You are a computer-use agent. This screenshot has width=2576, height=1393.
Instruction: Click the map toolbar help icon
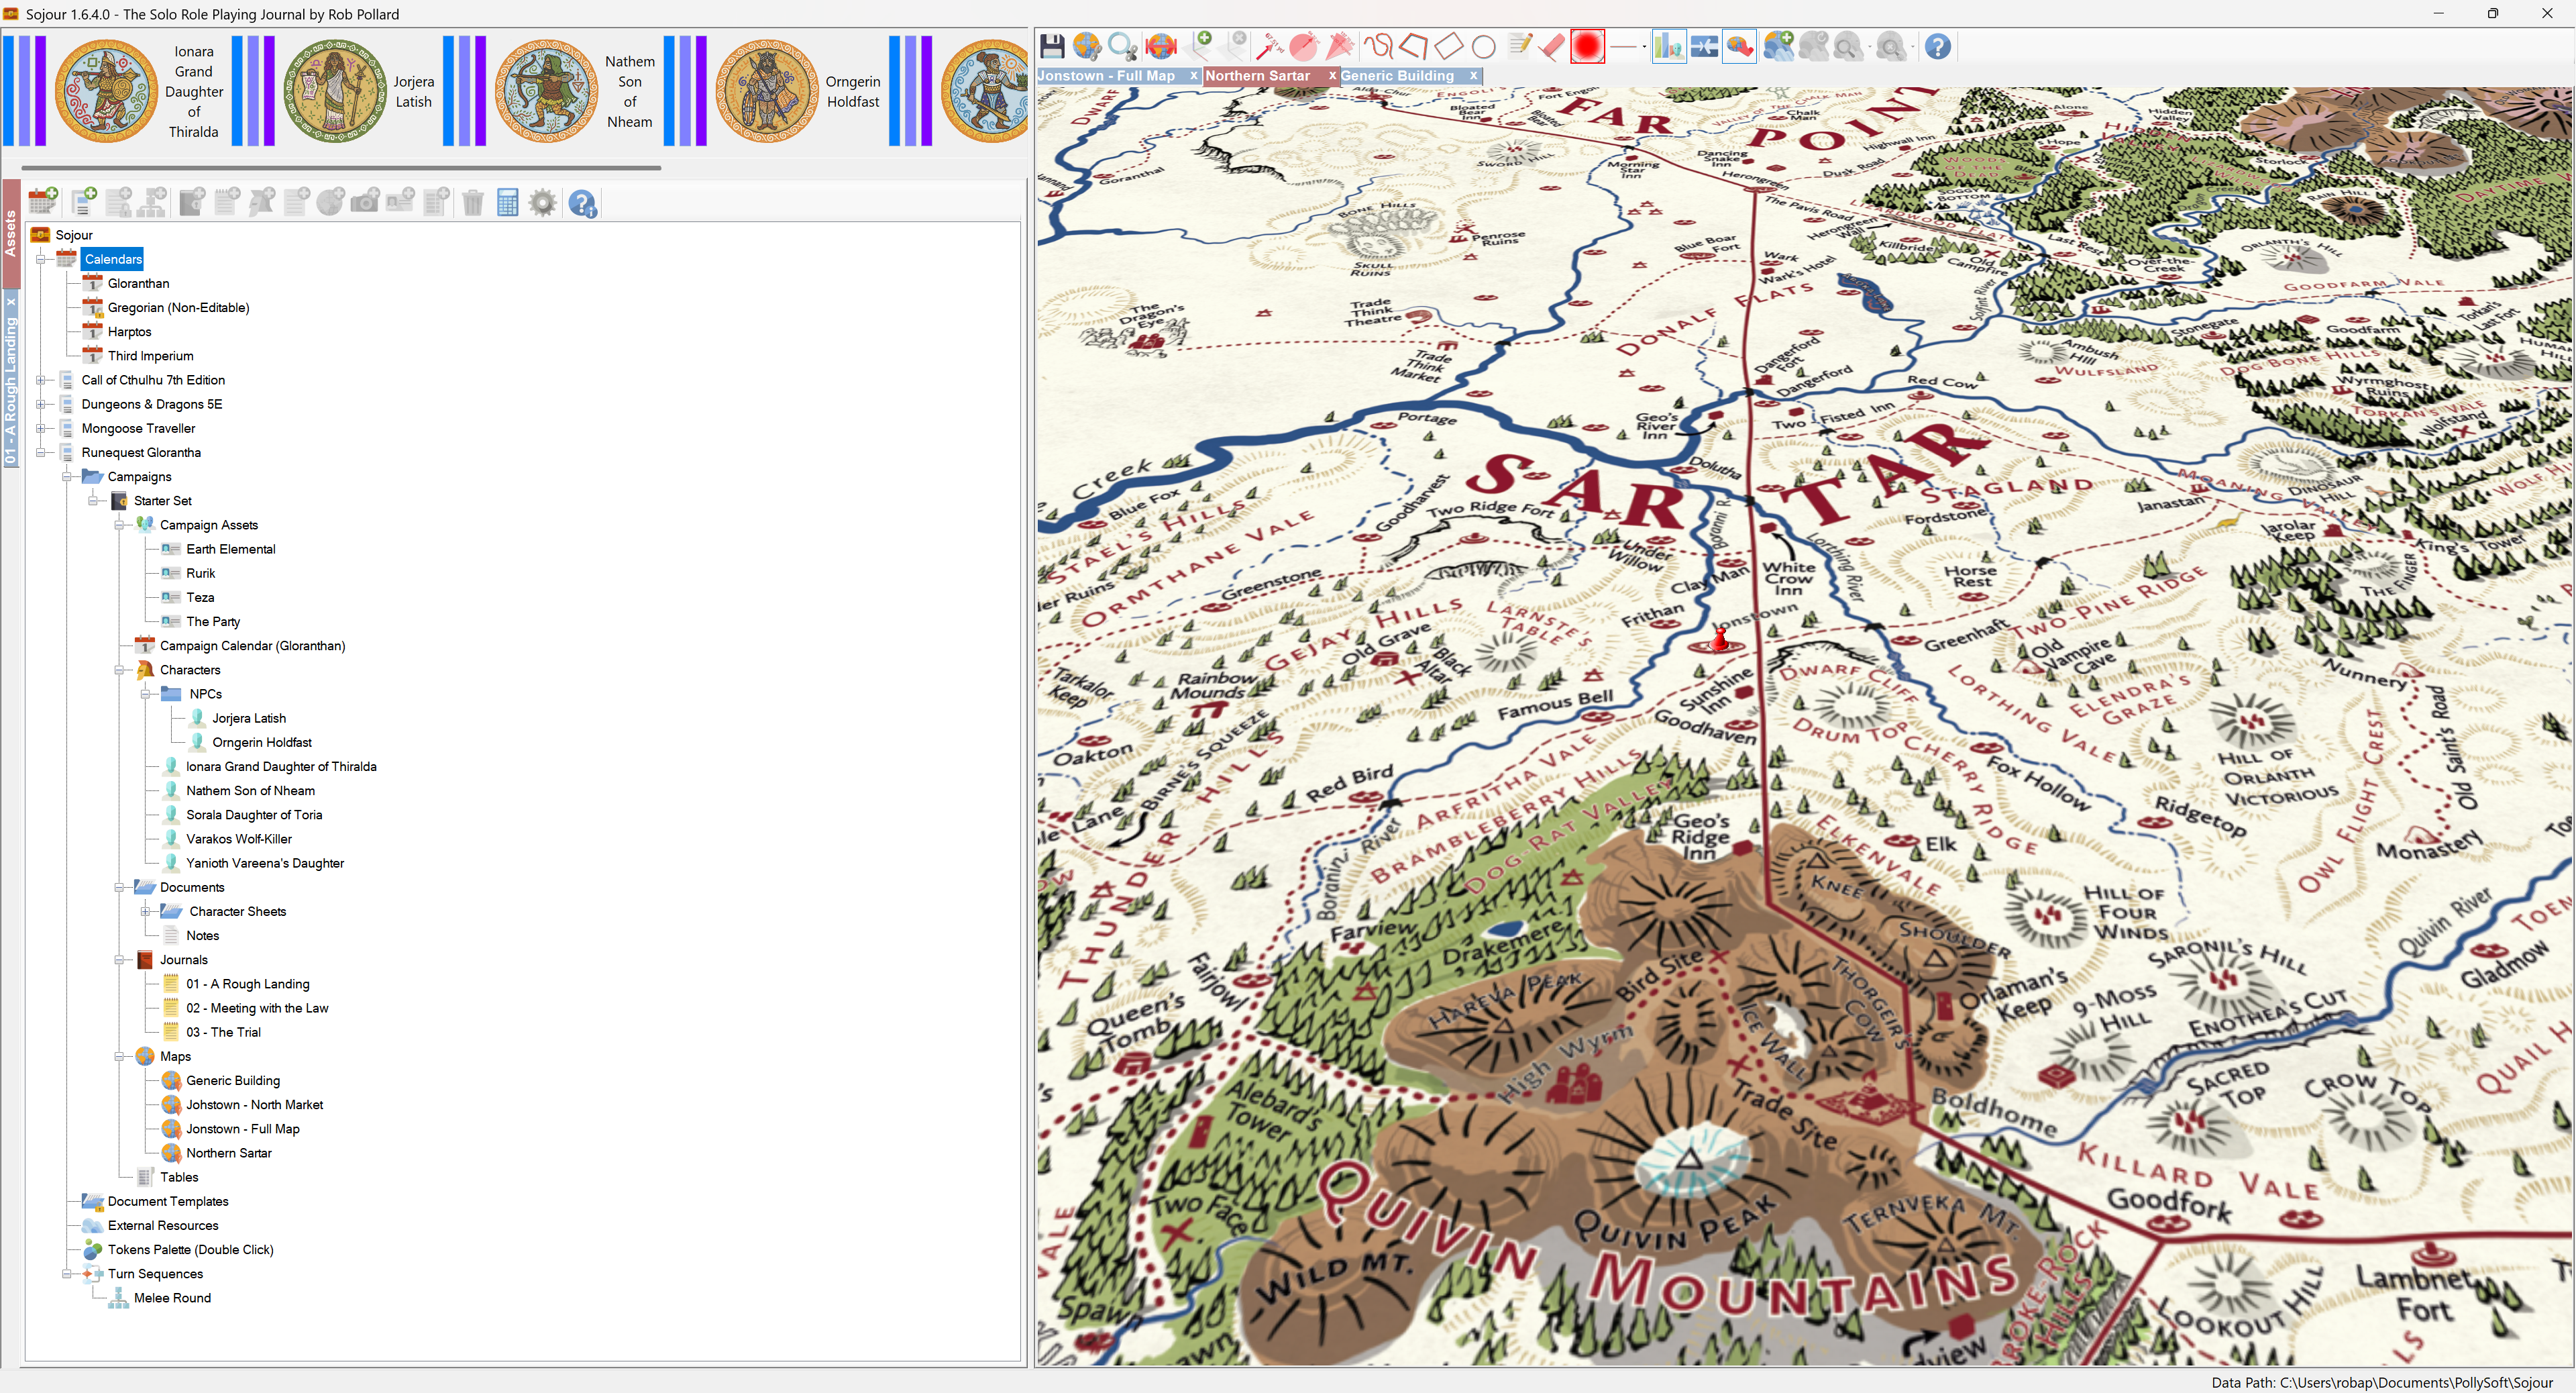click(1937, 46)
